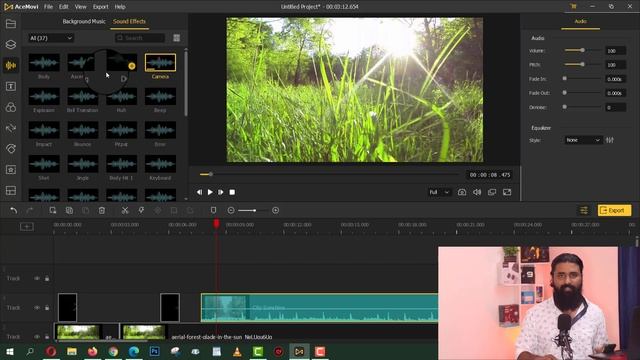Switch sound list to grid view icon

coord(177,38)
